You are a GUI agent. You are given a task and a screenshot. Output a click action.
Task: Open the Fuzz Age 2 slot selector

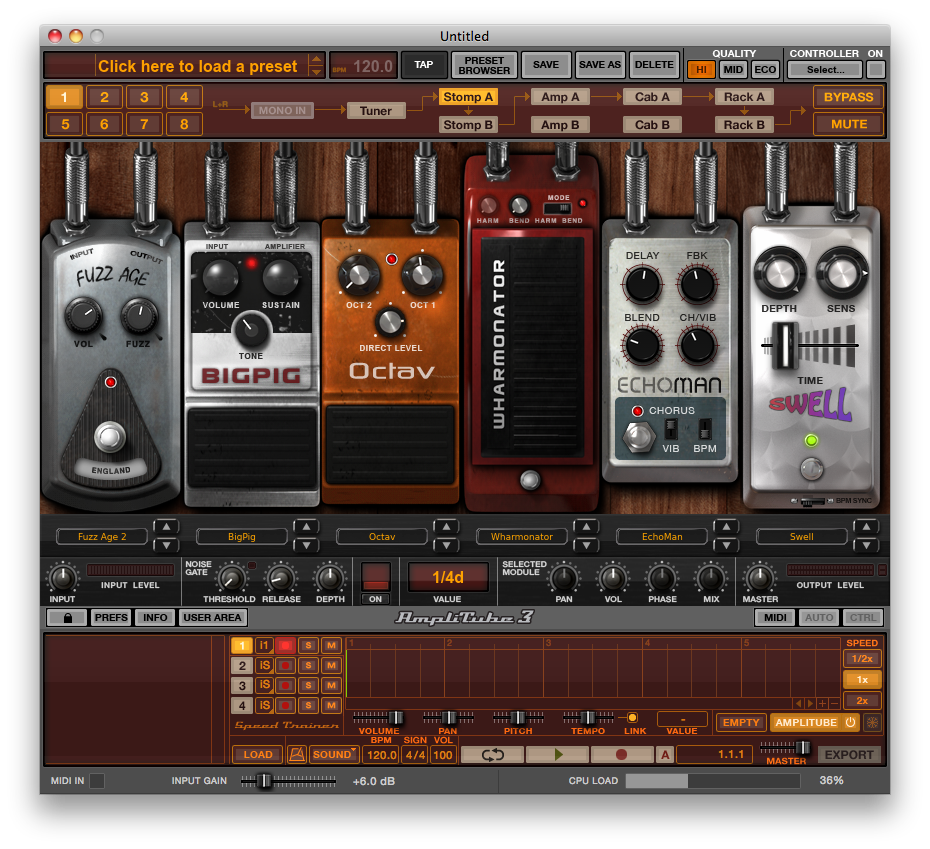[x=102, y=536]
